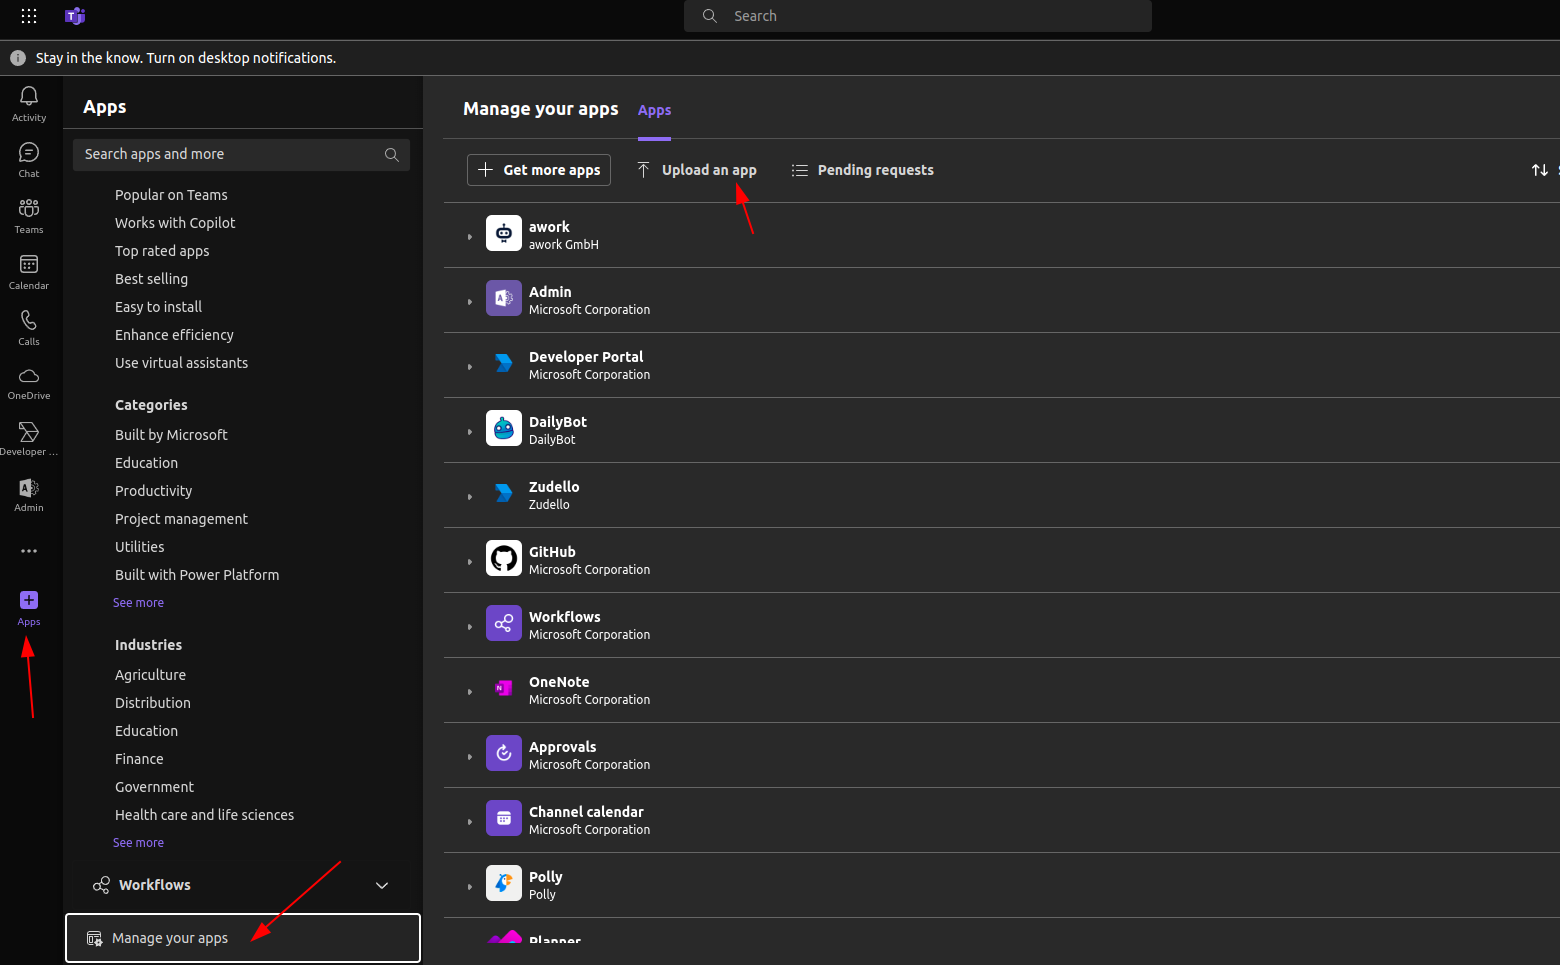Open Utilities category
Viewport: 1560px width, 965px height.
[x=139, y=547]
